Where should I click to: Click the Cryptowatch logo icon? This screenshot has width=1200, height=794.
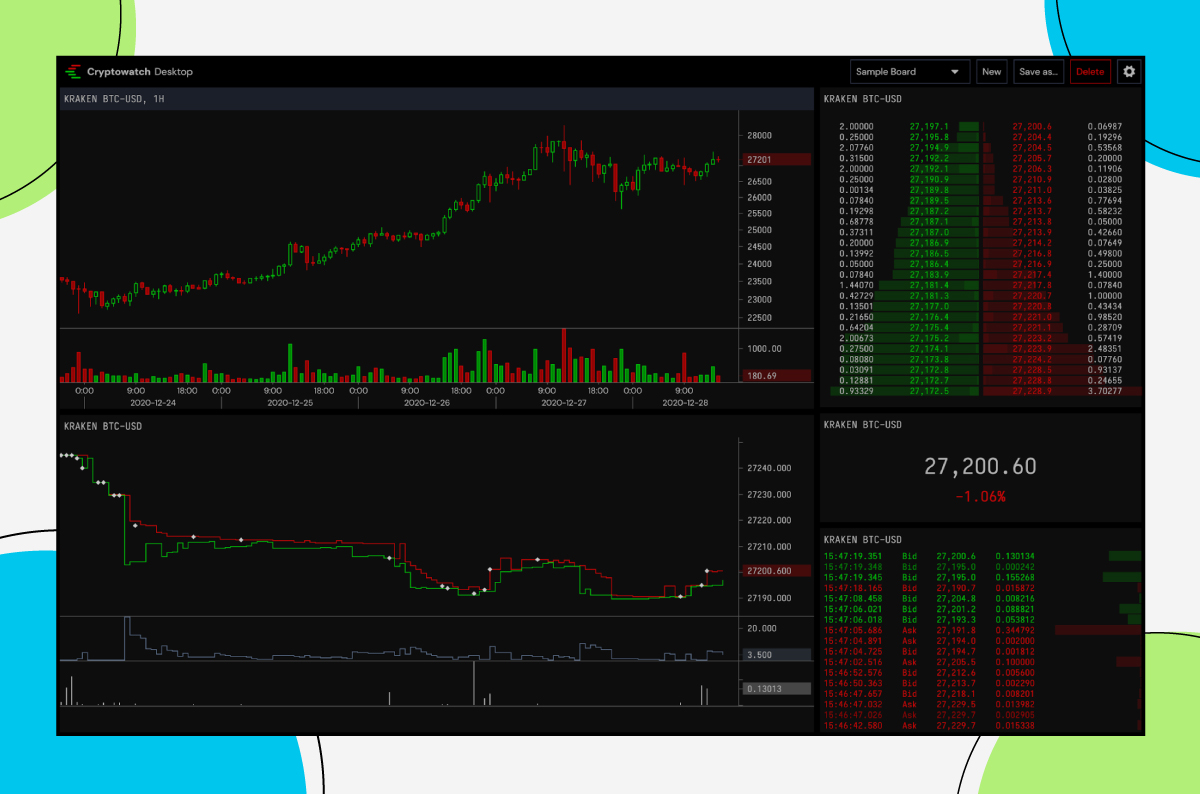coord(72,71)
